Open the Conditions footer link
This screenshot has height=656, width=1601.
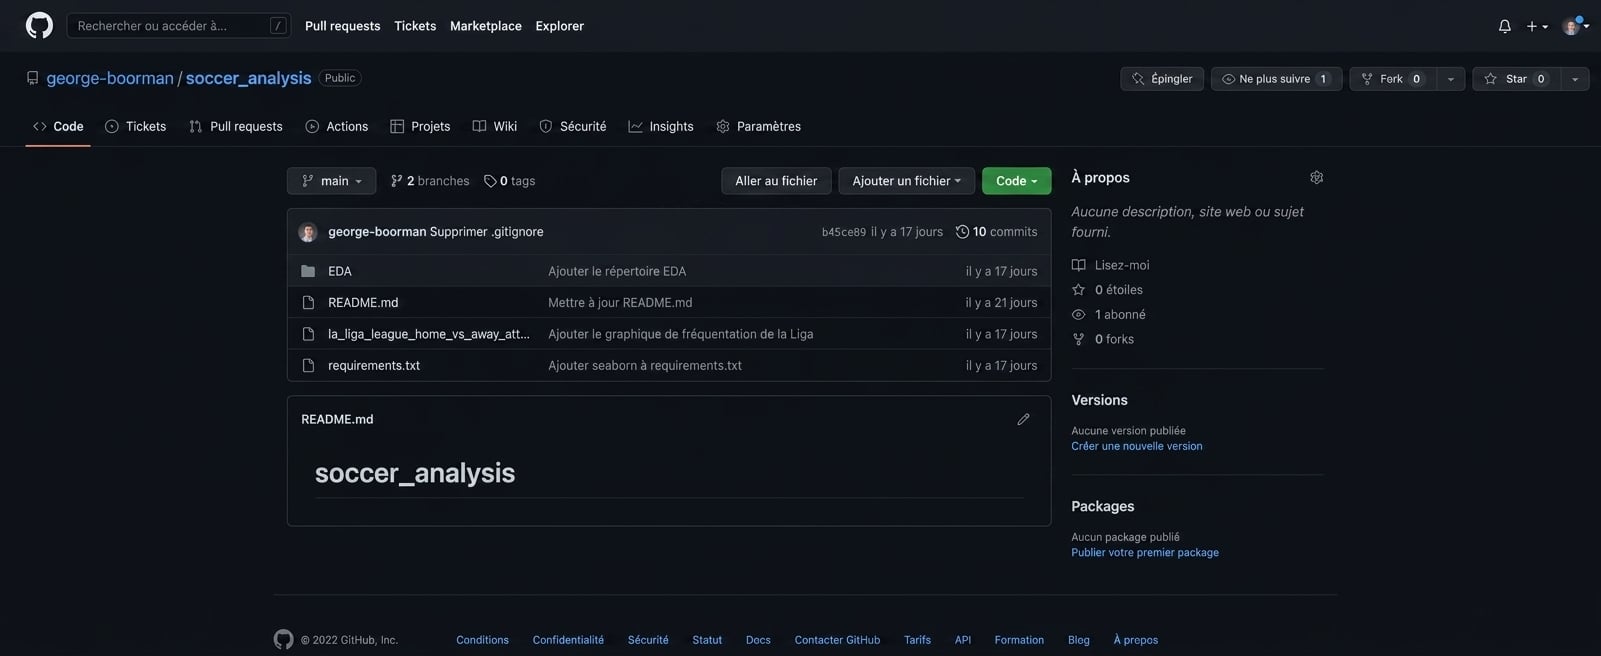482,640
